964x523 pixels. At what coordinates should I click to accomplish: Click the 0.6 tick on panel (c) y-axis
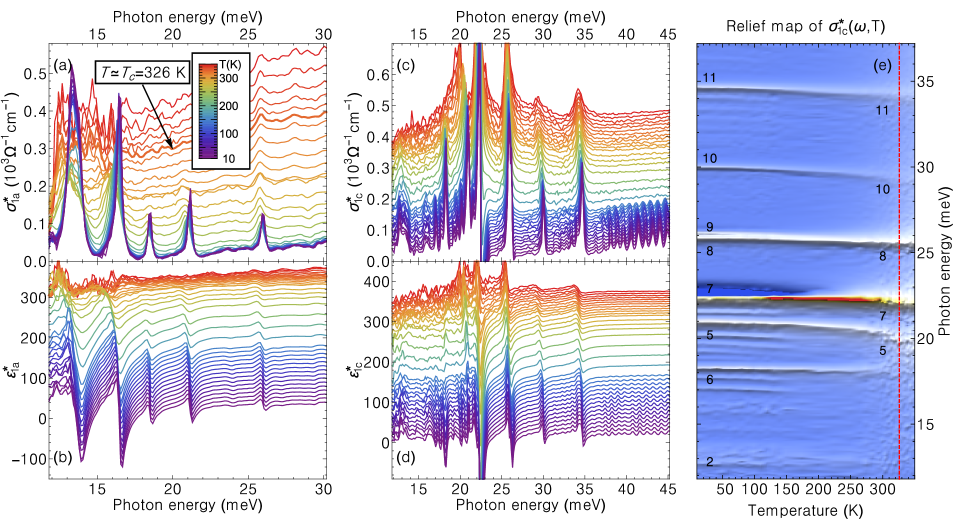point(378,74)
